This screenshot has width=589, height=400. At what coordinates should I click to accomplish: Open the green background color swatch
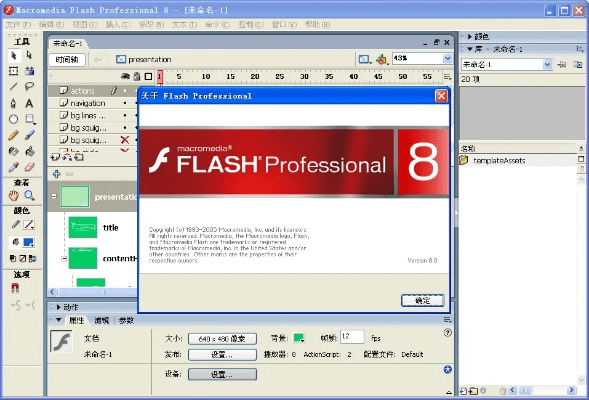pyautogui.click(x=299, y=338)
